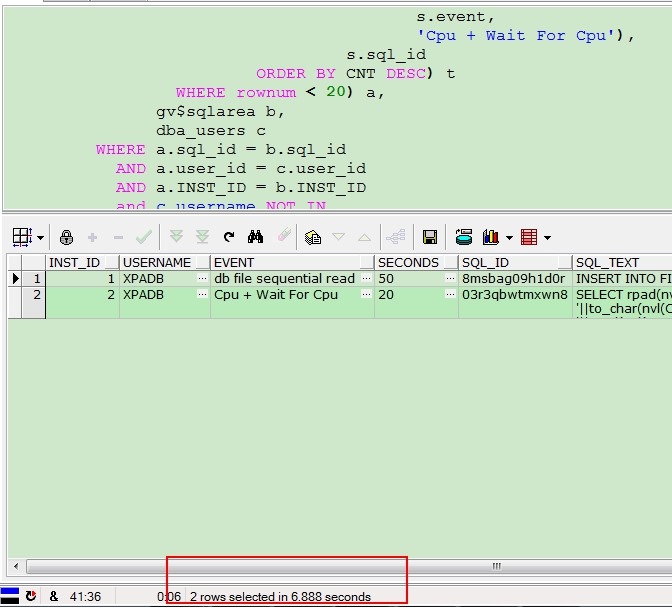Viewport: 672px width, 607px height.
Task: Open ellipsis for XPADB in row 2
Action: (202, 294)
